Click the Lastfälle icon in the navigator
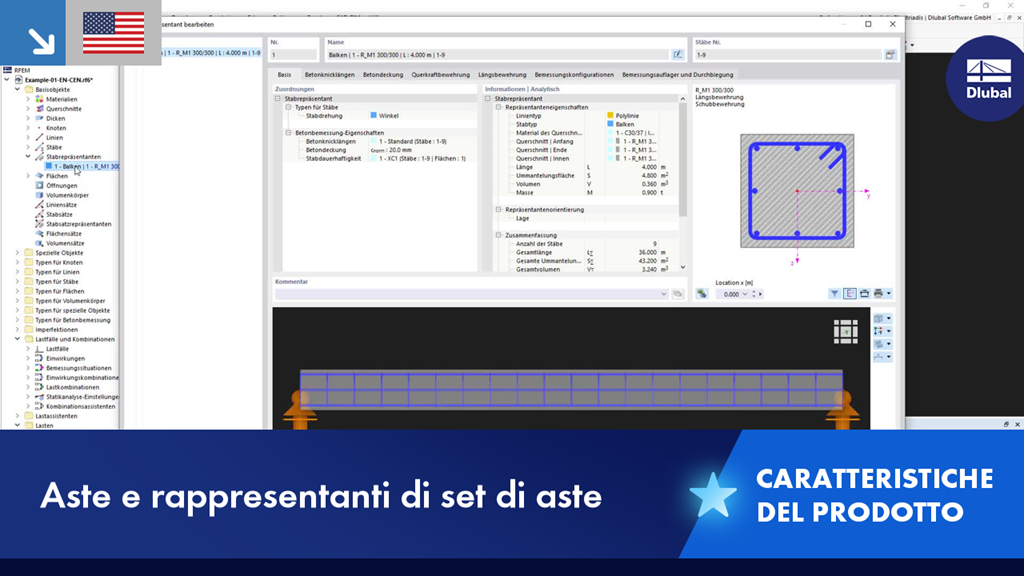 click(39, 349)
